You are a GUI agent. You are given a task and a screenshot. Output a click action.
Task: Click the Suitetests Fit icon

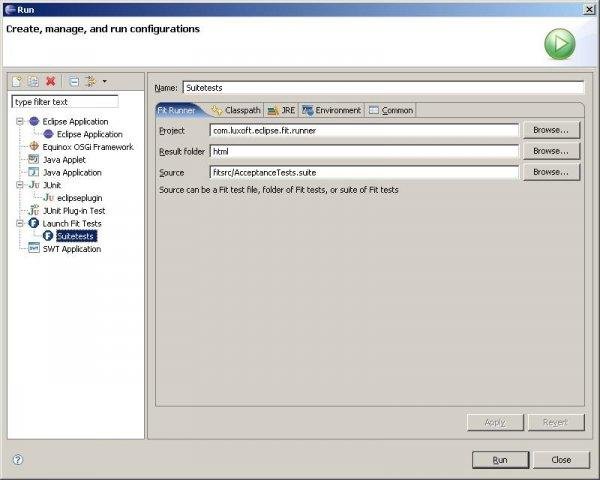(x=48, y=236)
